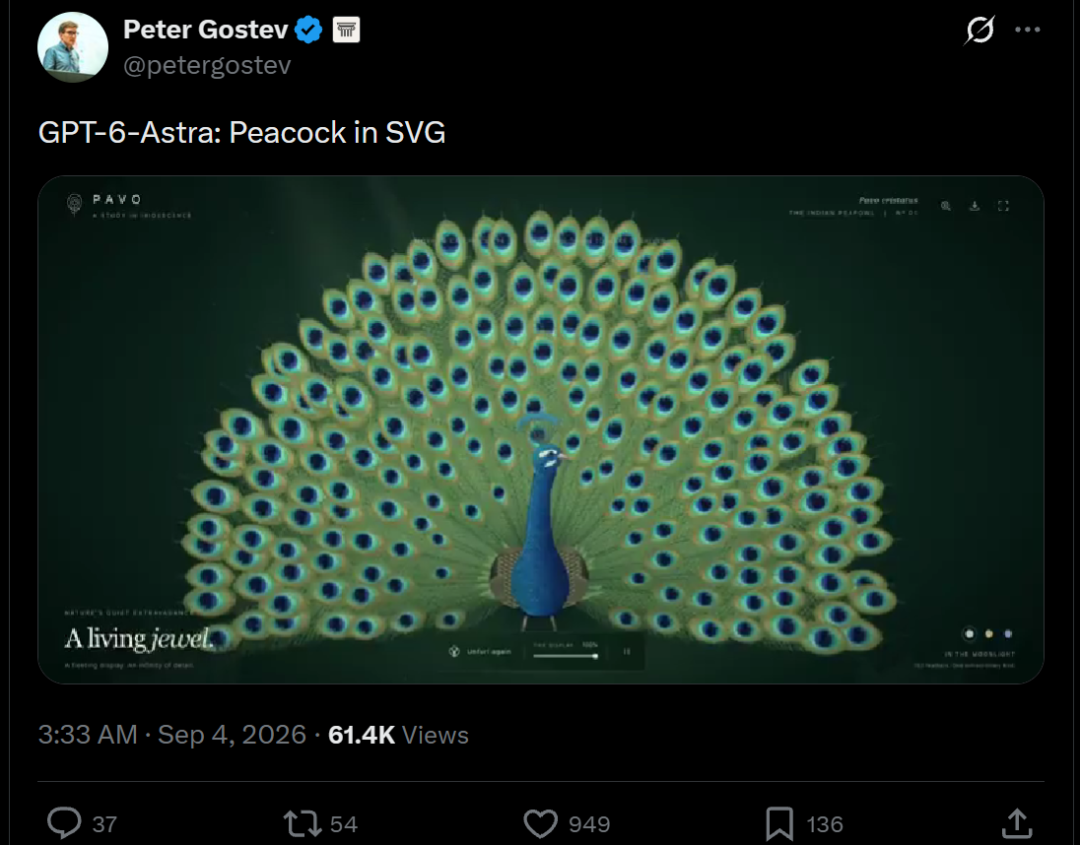Viewport: 1080px width, 845px height.
Task: Share the post via upload arrow icon
Action: 1017,823
